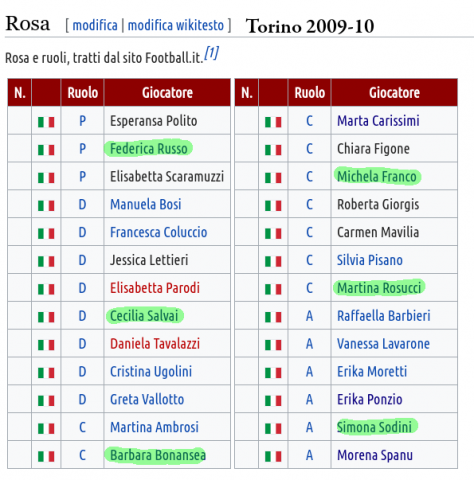Viewport: 474px width, 480px height.
Task: Open Federica Russo's player page
Action: click(149, 149)
